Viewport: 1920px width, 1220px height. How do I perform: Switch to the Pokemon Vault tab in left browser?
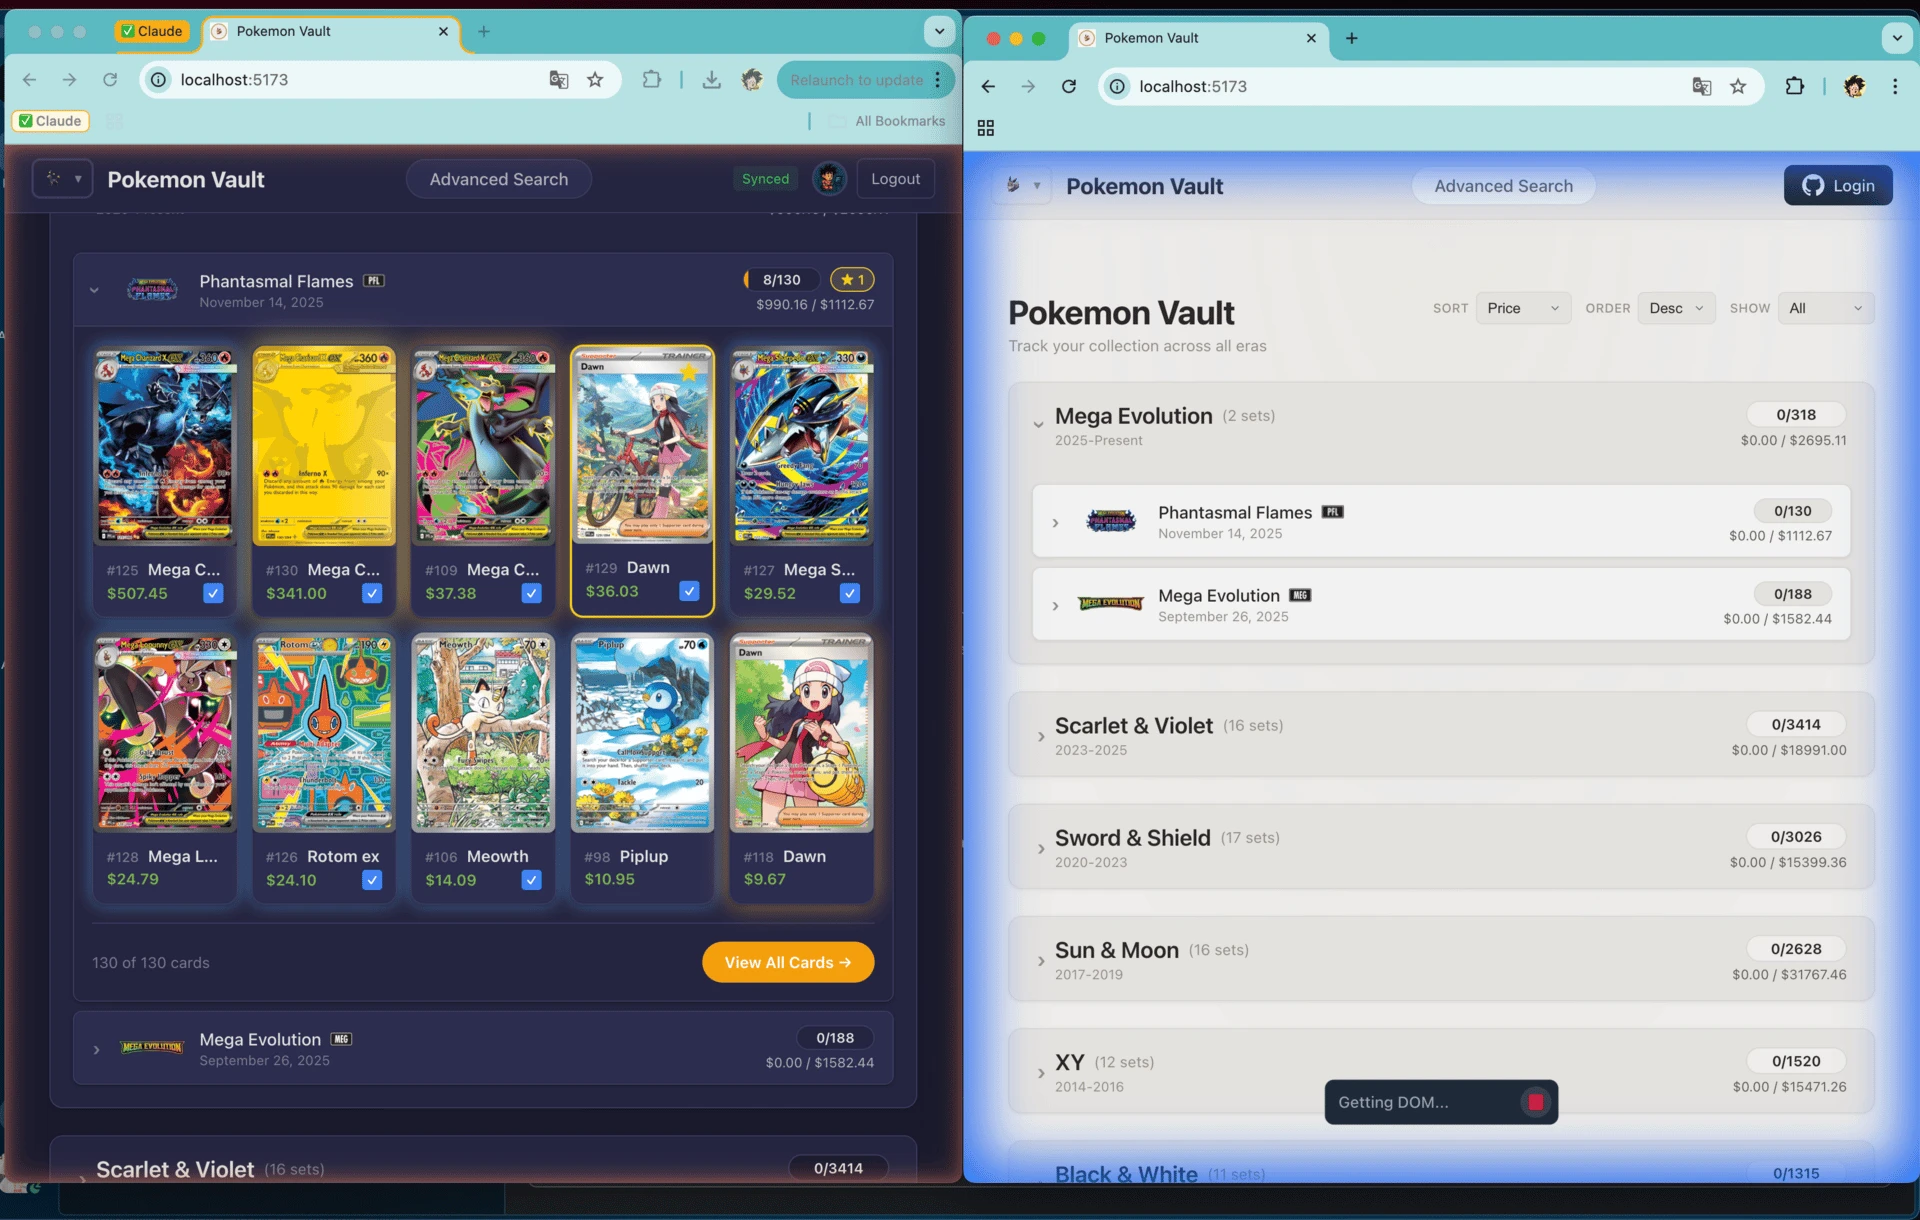(x=331, y=32)
